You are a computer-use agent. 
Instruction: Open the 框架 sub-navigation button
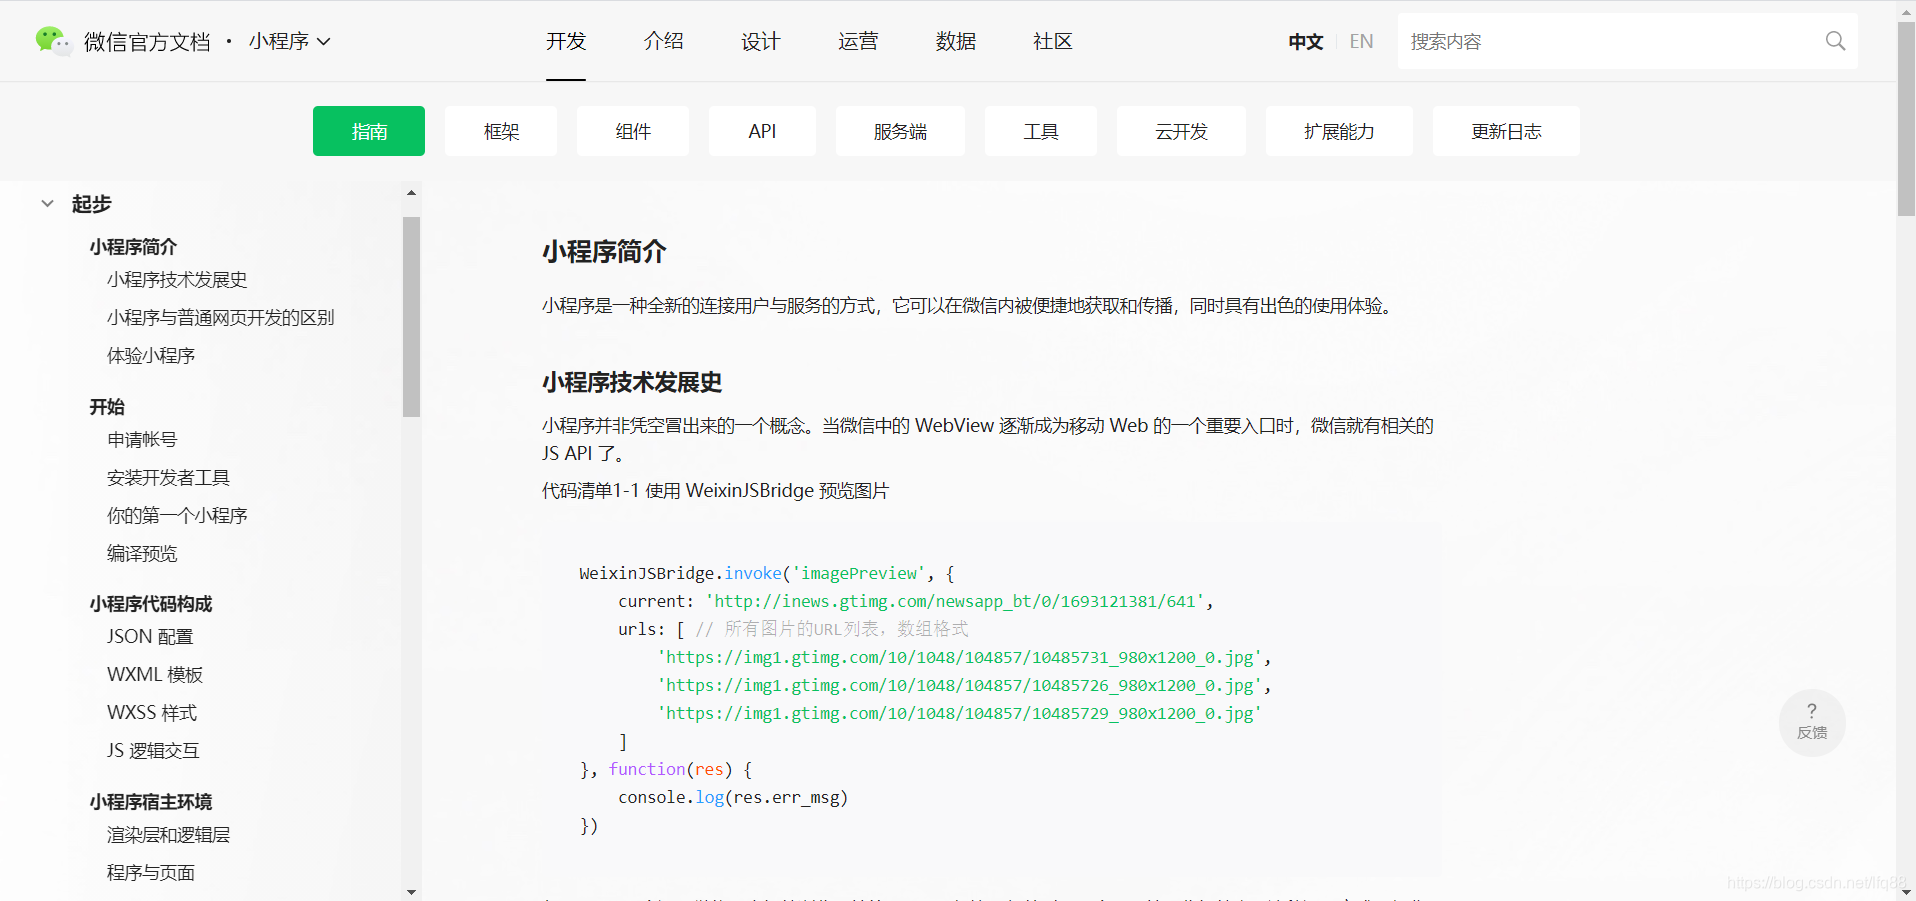[x=501, y=131]
